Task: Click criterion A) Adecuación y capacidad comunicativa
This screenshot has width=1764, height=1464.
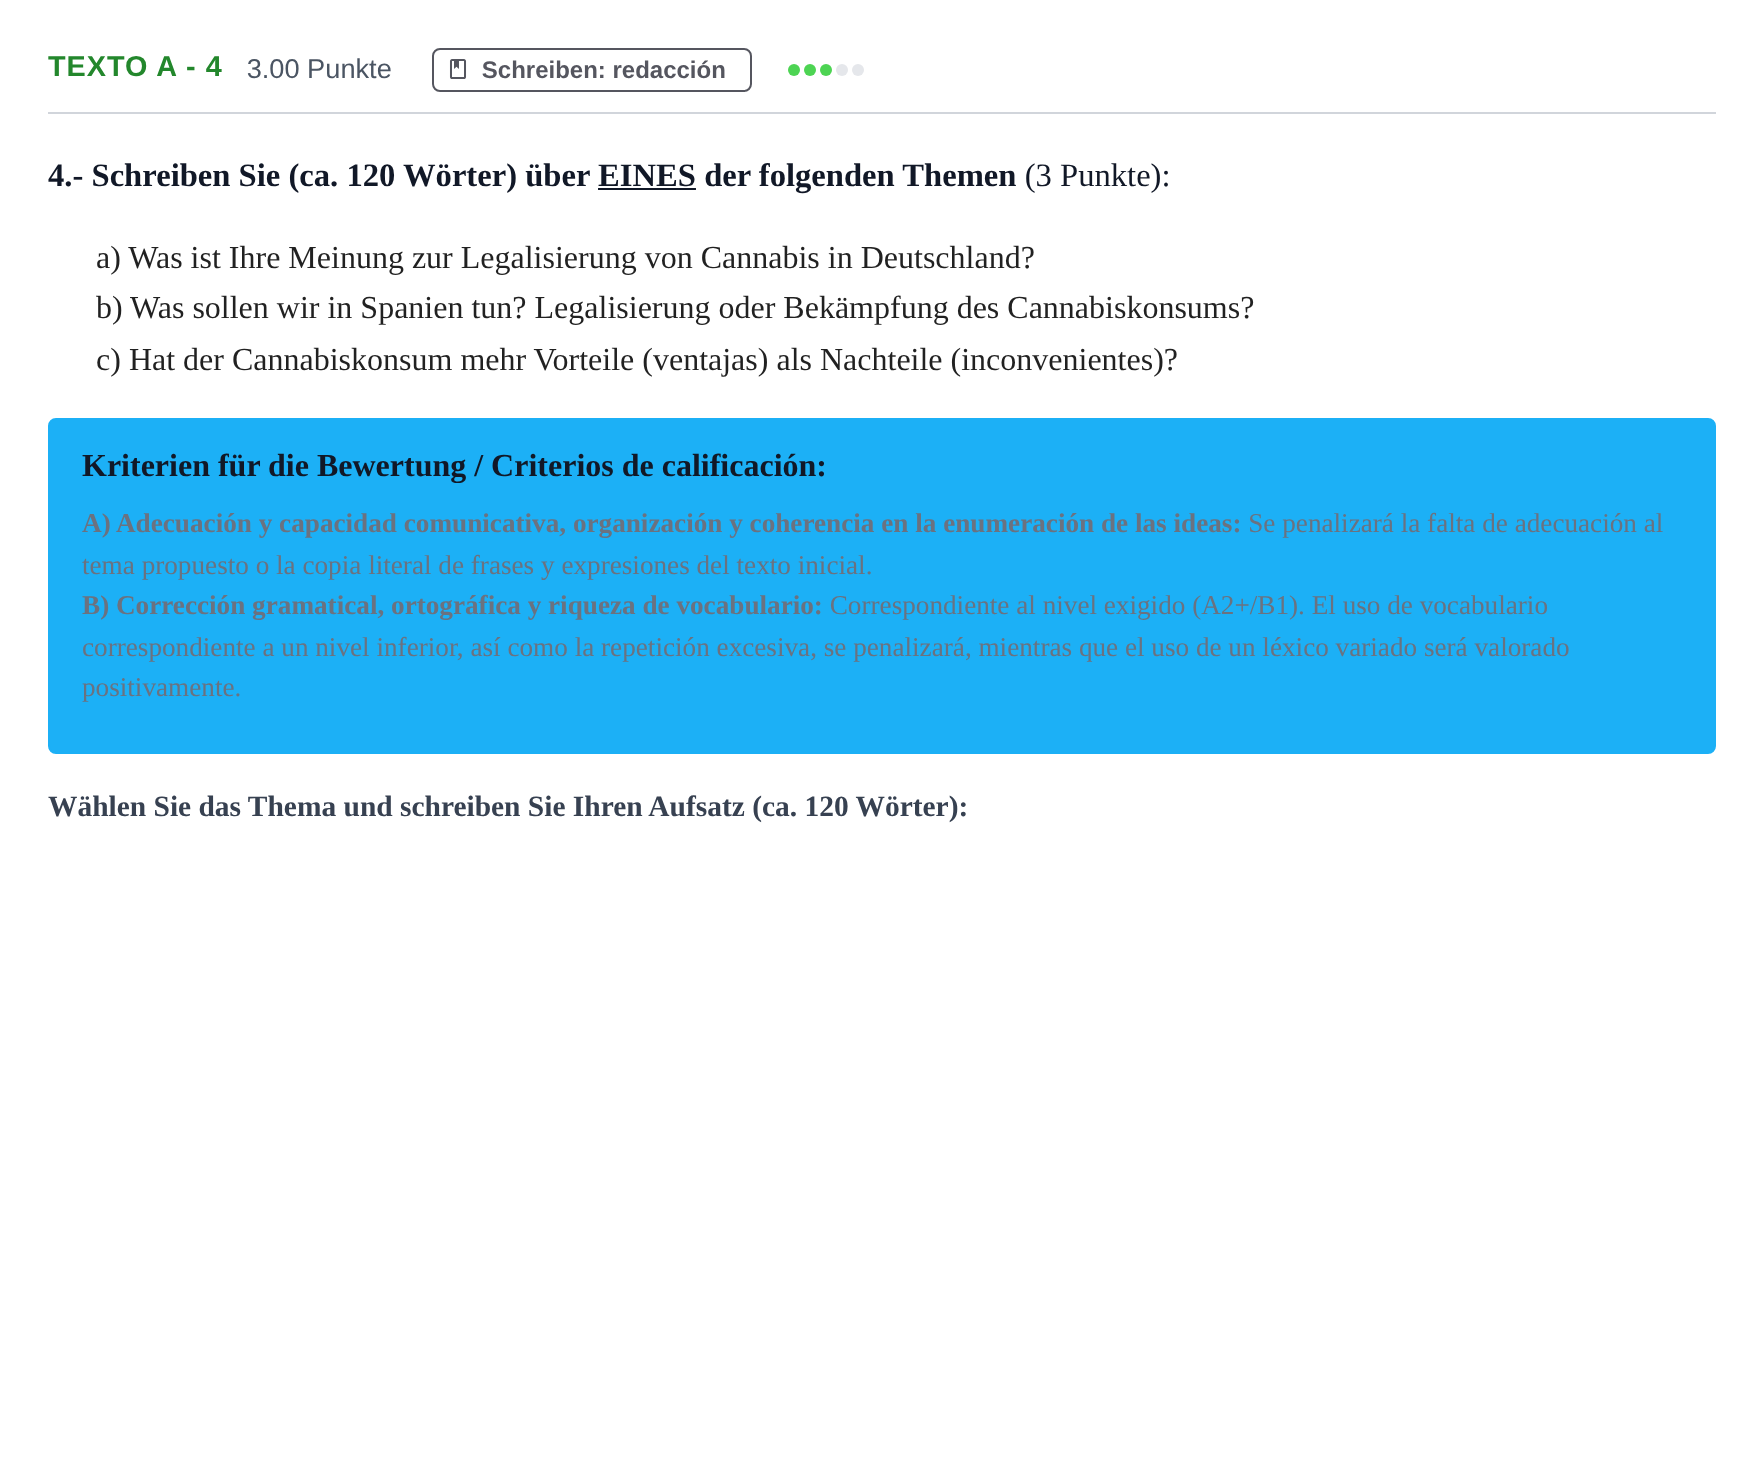Action: tap(872, 544)
